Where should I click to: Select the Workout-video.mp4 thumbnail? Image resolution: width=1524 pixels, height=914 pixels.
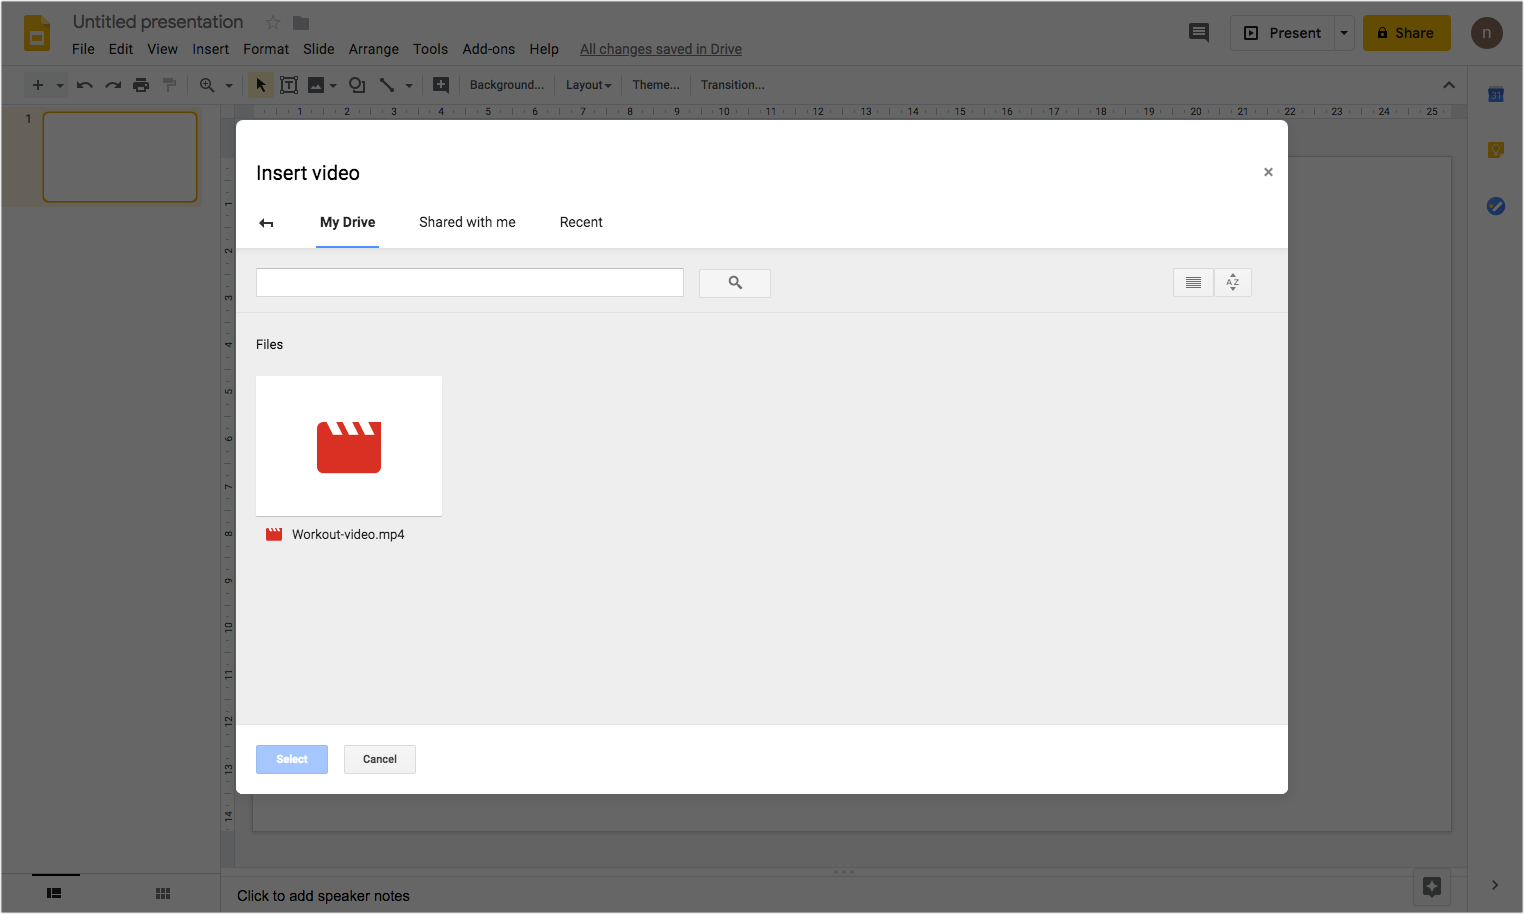(x=349, y=446)
